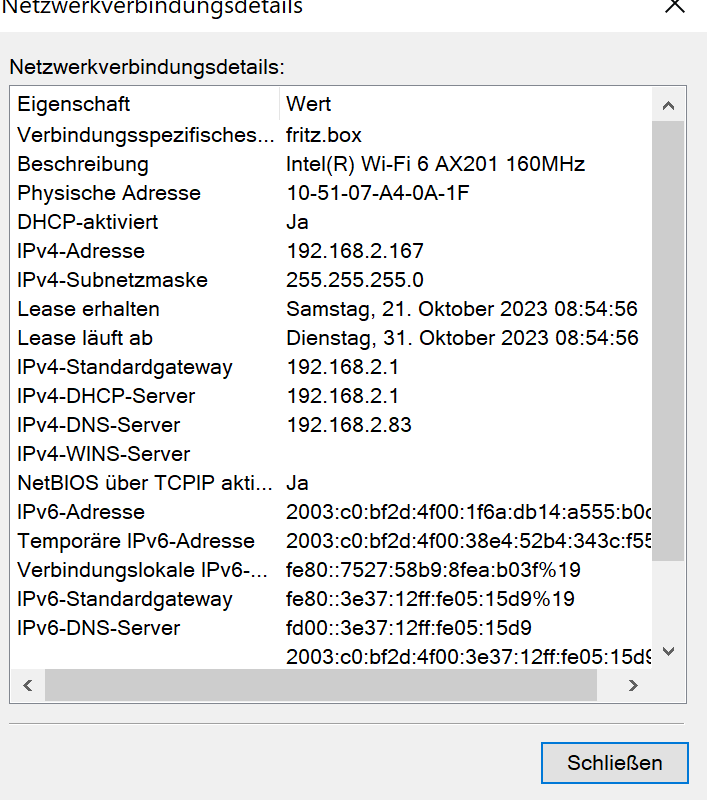Click the Schließen button
Image resolution: width=707 pixels, height=800 pixels.
pos(615,763)
